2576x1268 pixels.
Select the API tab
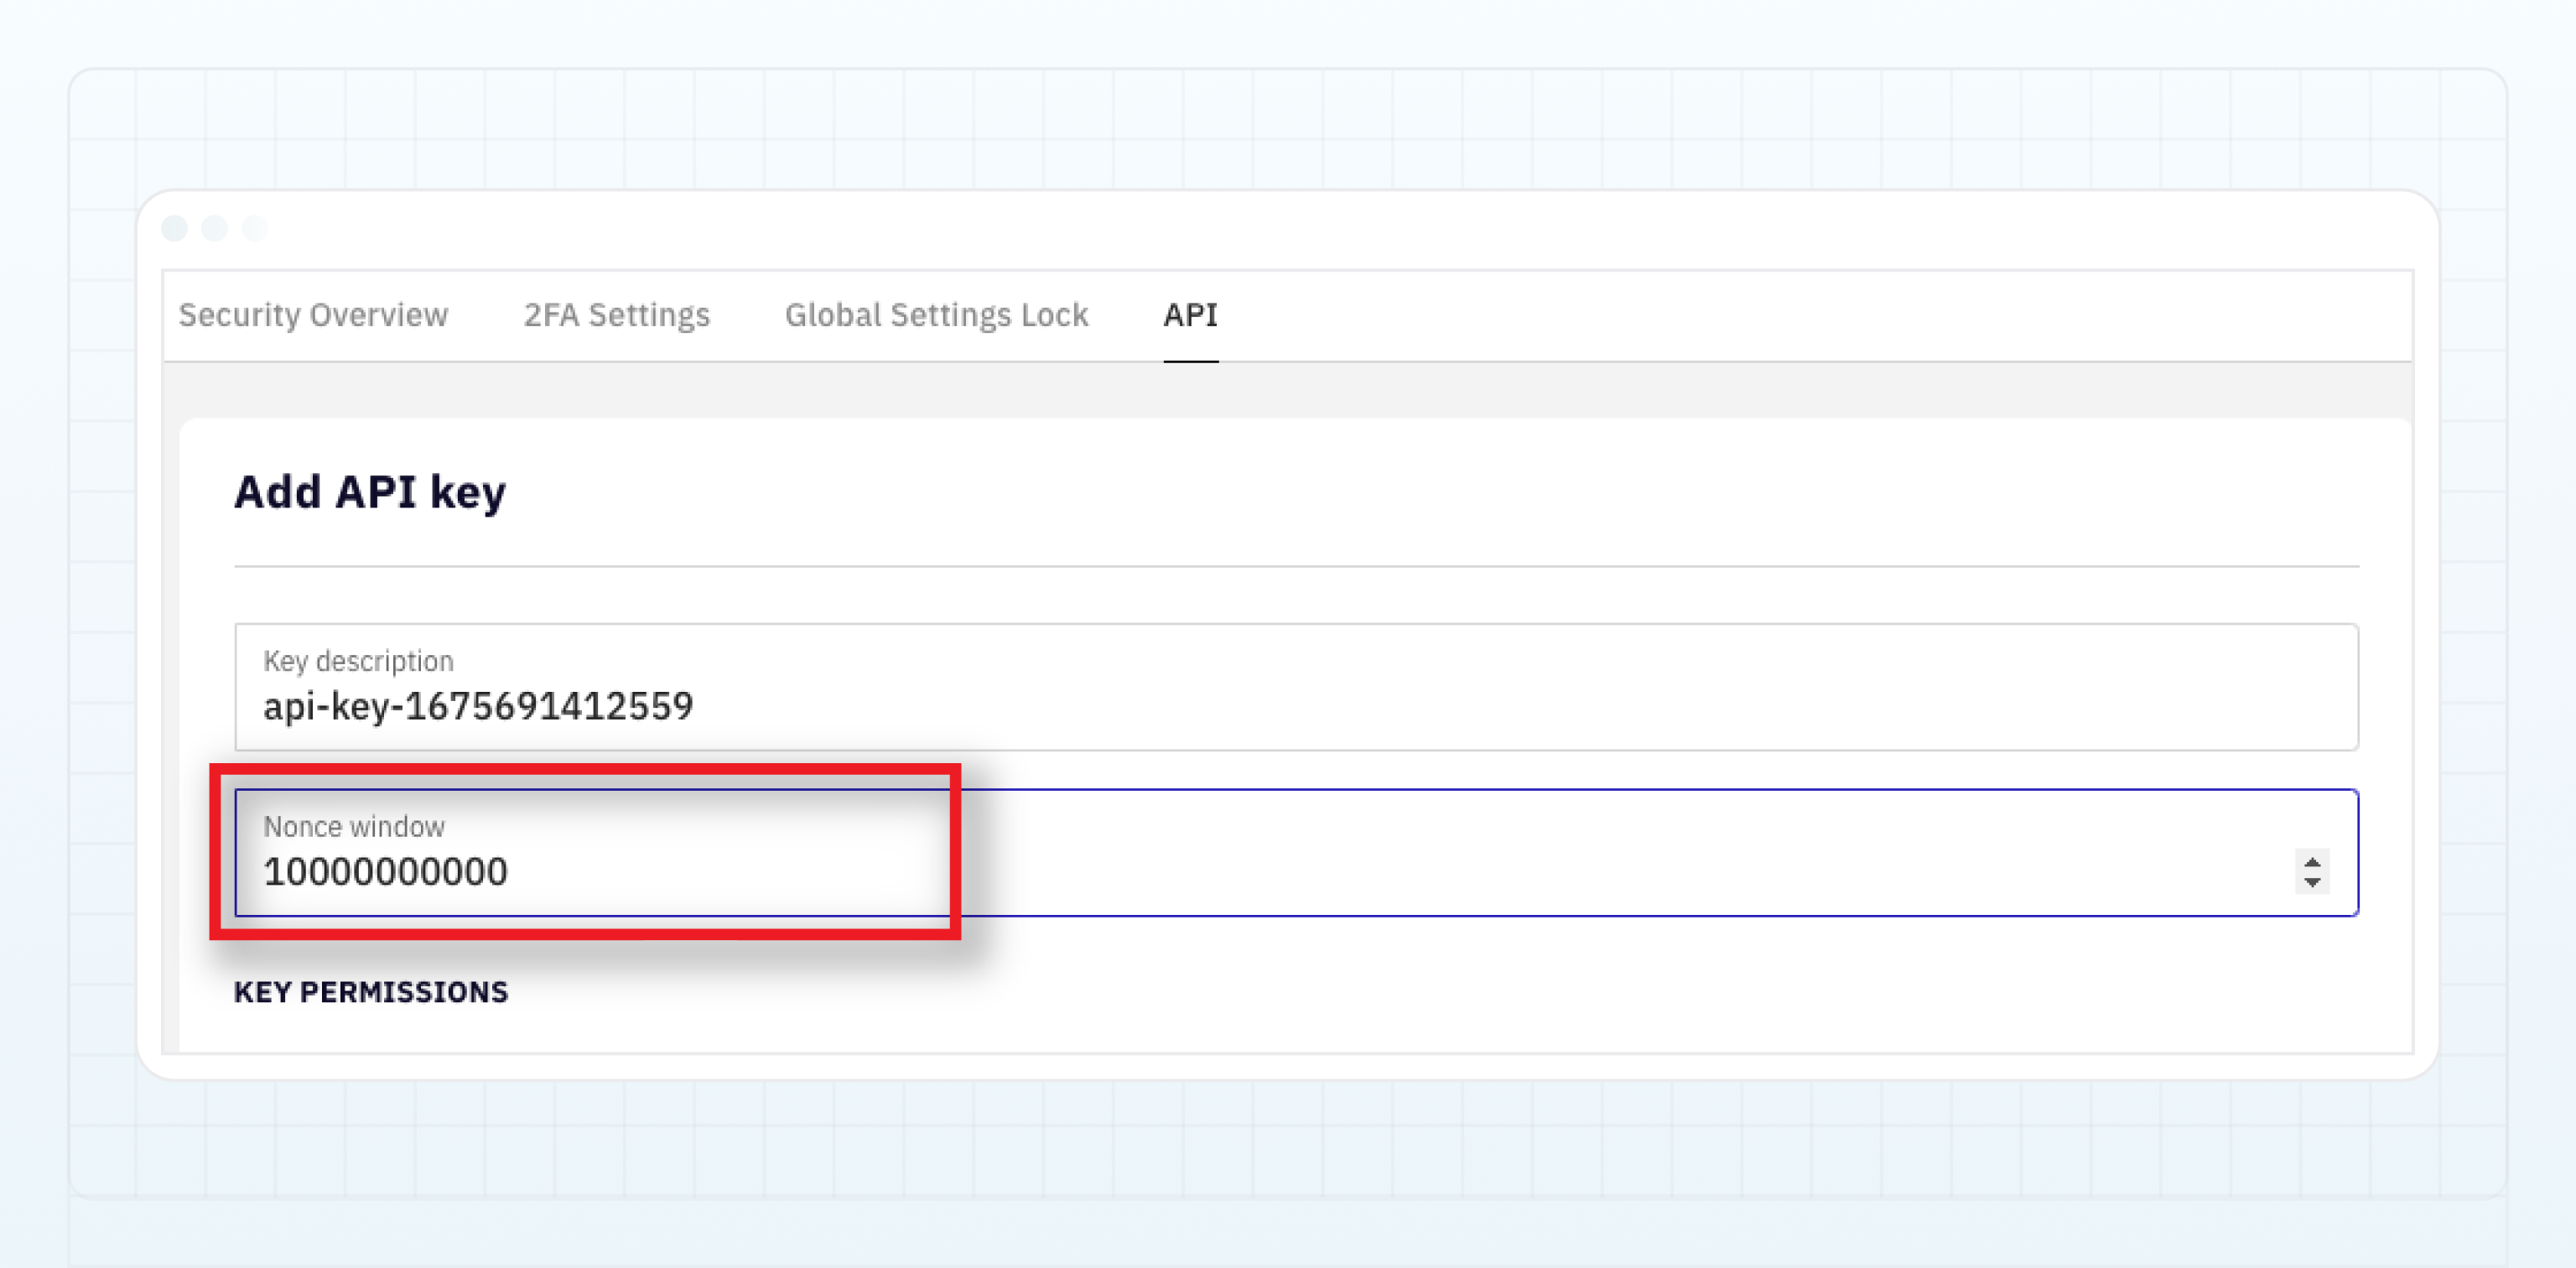coord(1190,315)
